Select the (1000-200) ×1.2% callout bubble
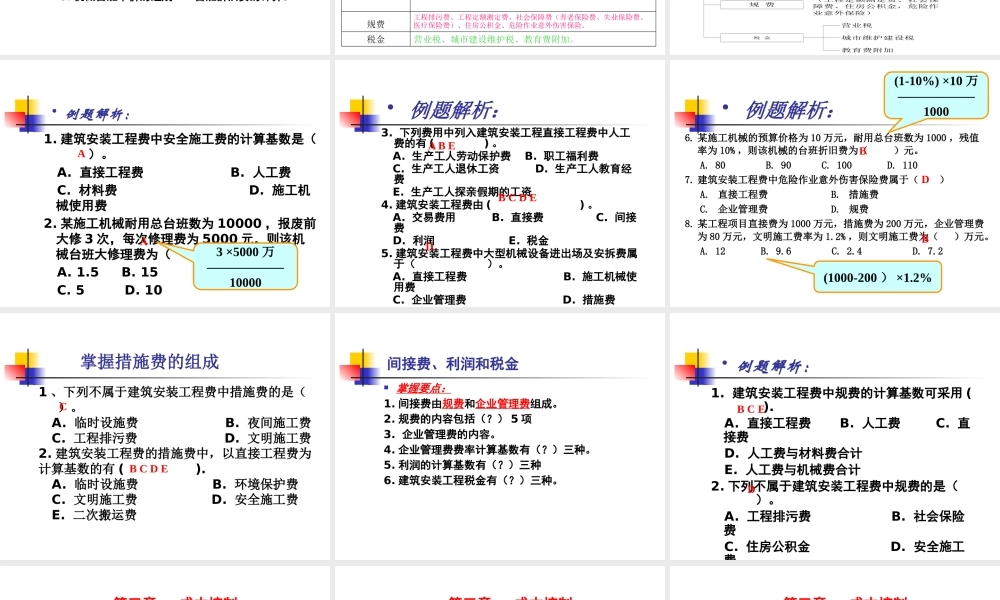The width and height of the screenshot is (1000, 600). 878,277
